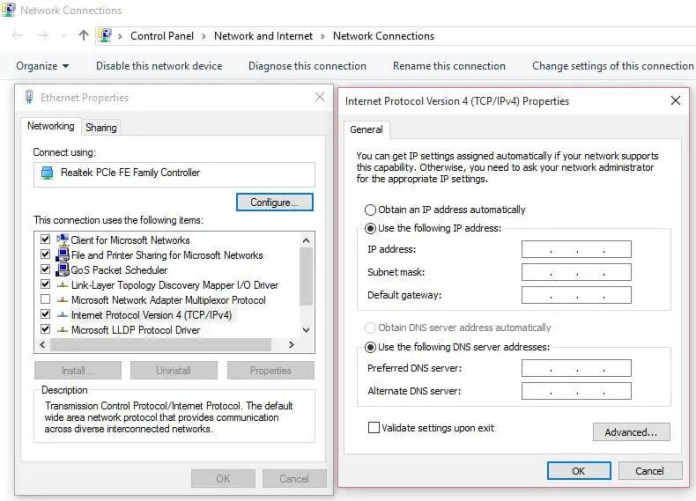Switch to the Sharing tab

point(101,127)
